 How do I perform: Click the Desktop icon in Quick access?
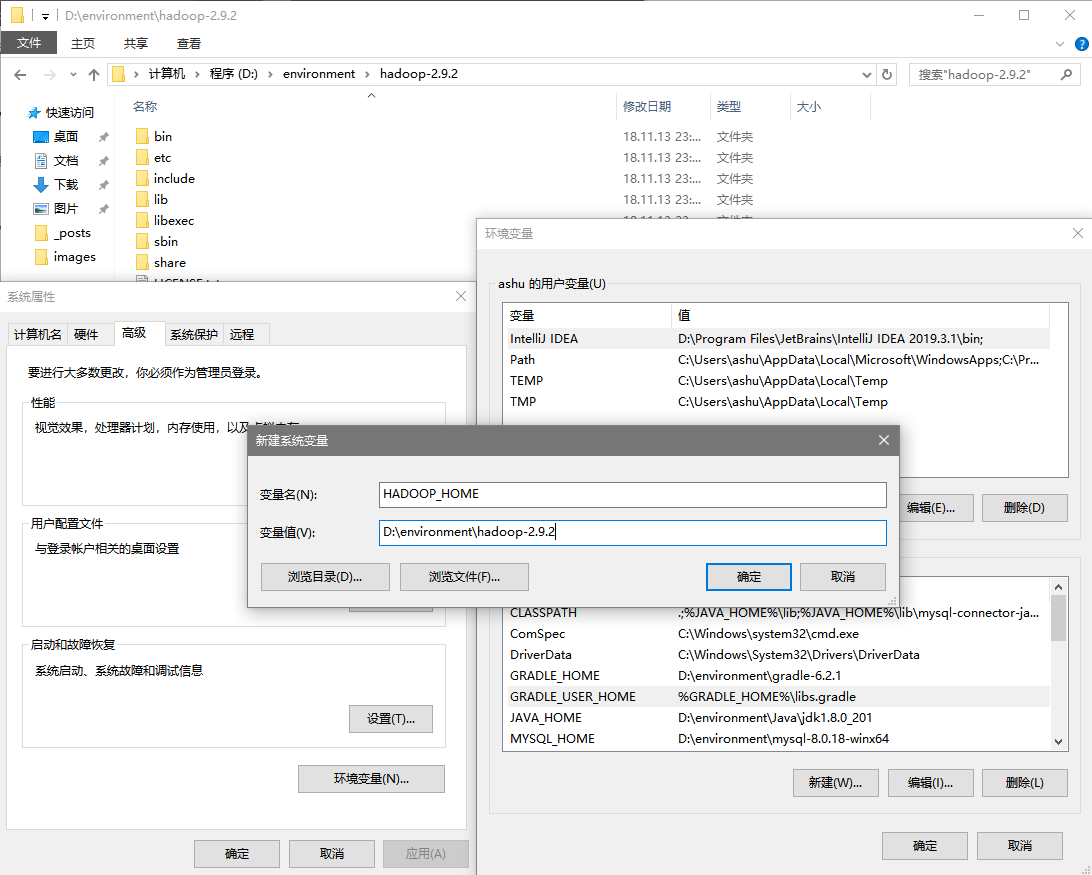41,137
